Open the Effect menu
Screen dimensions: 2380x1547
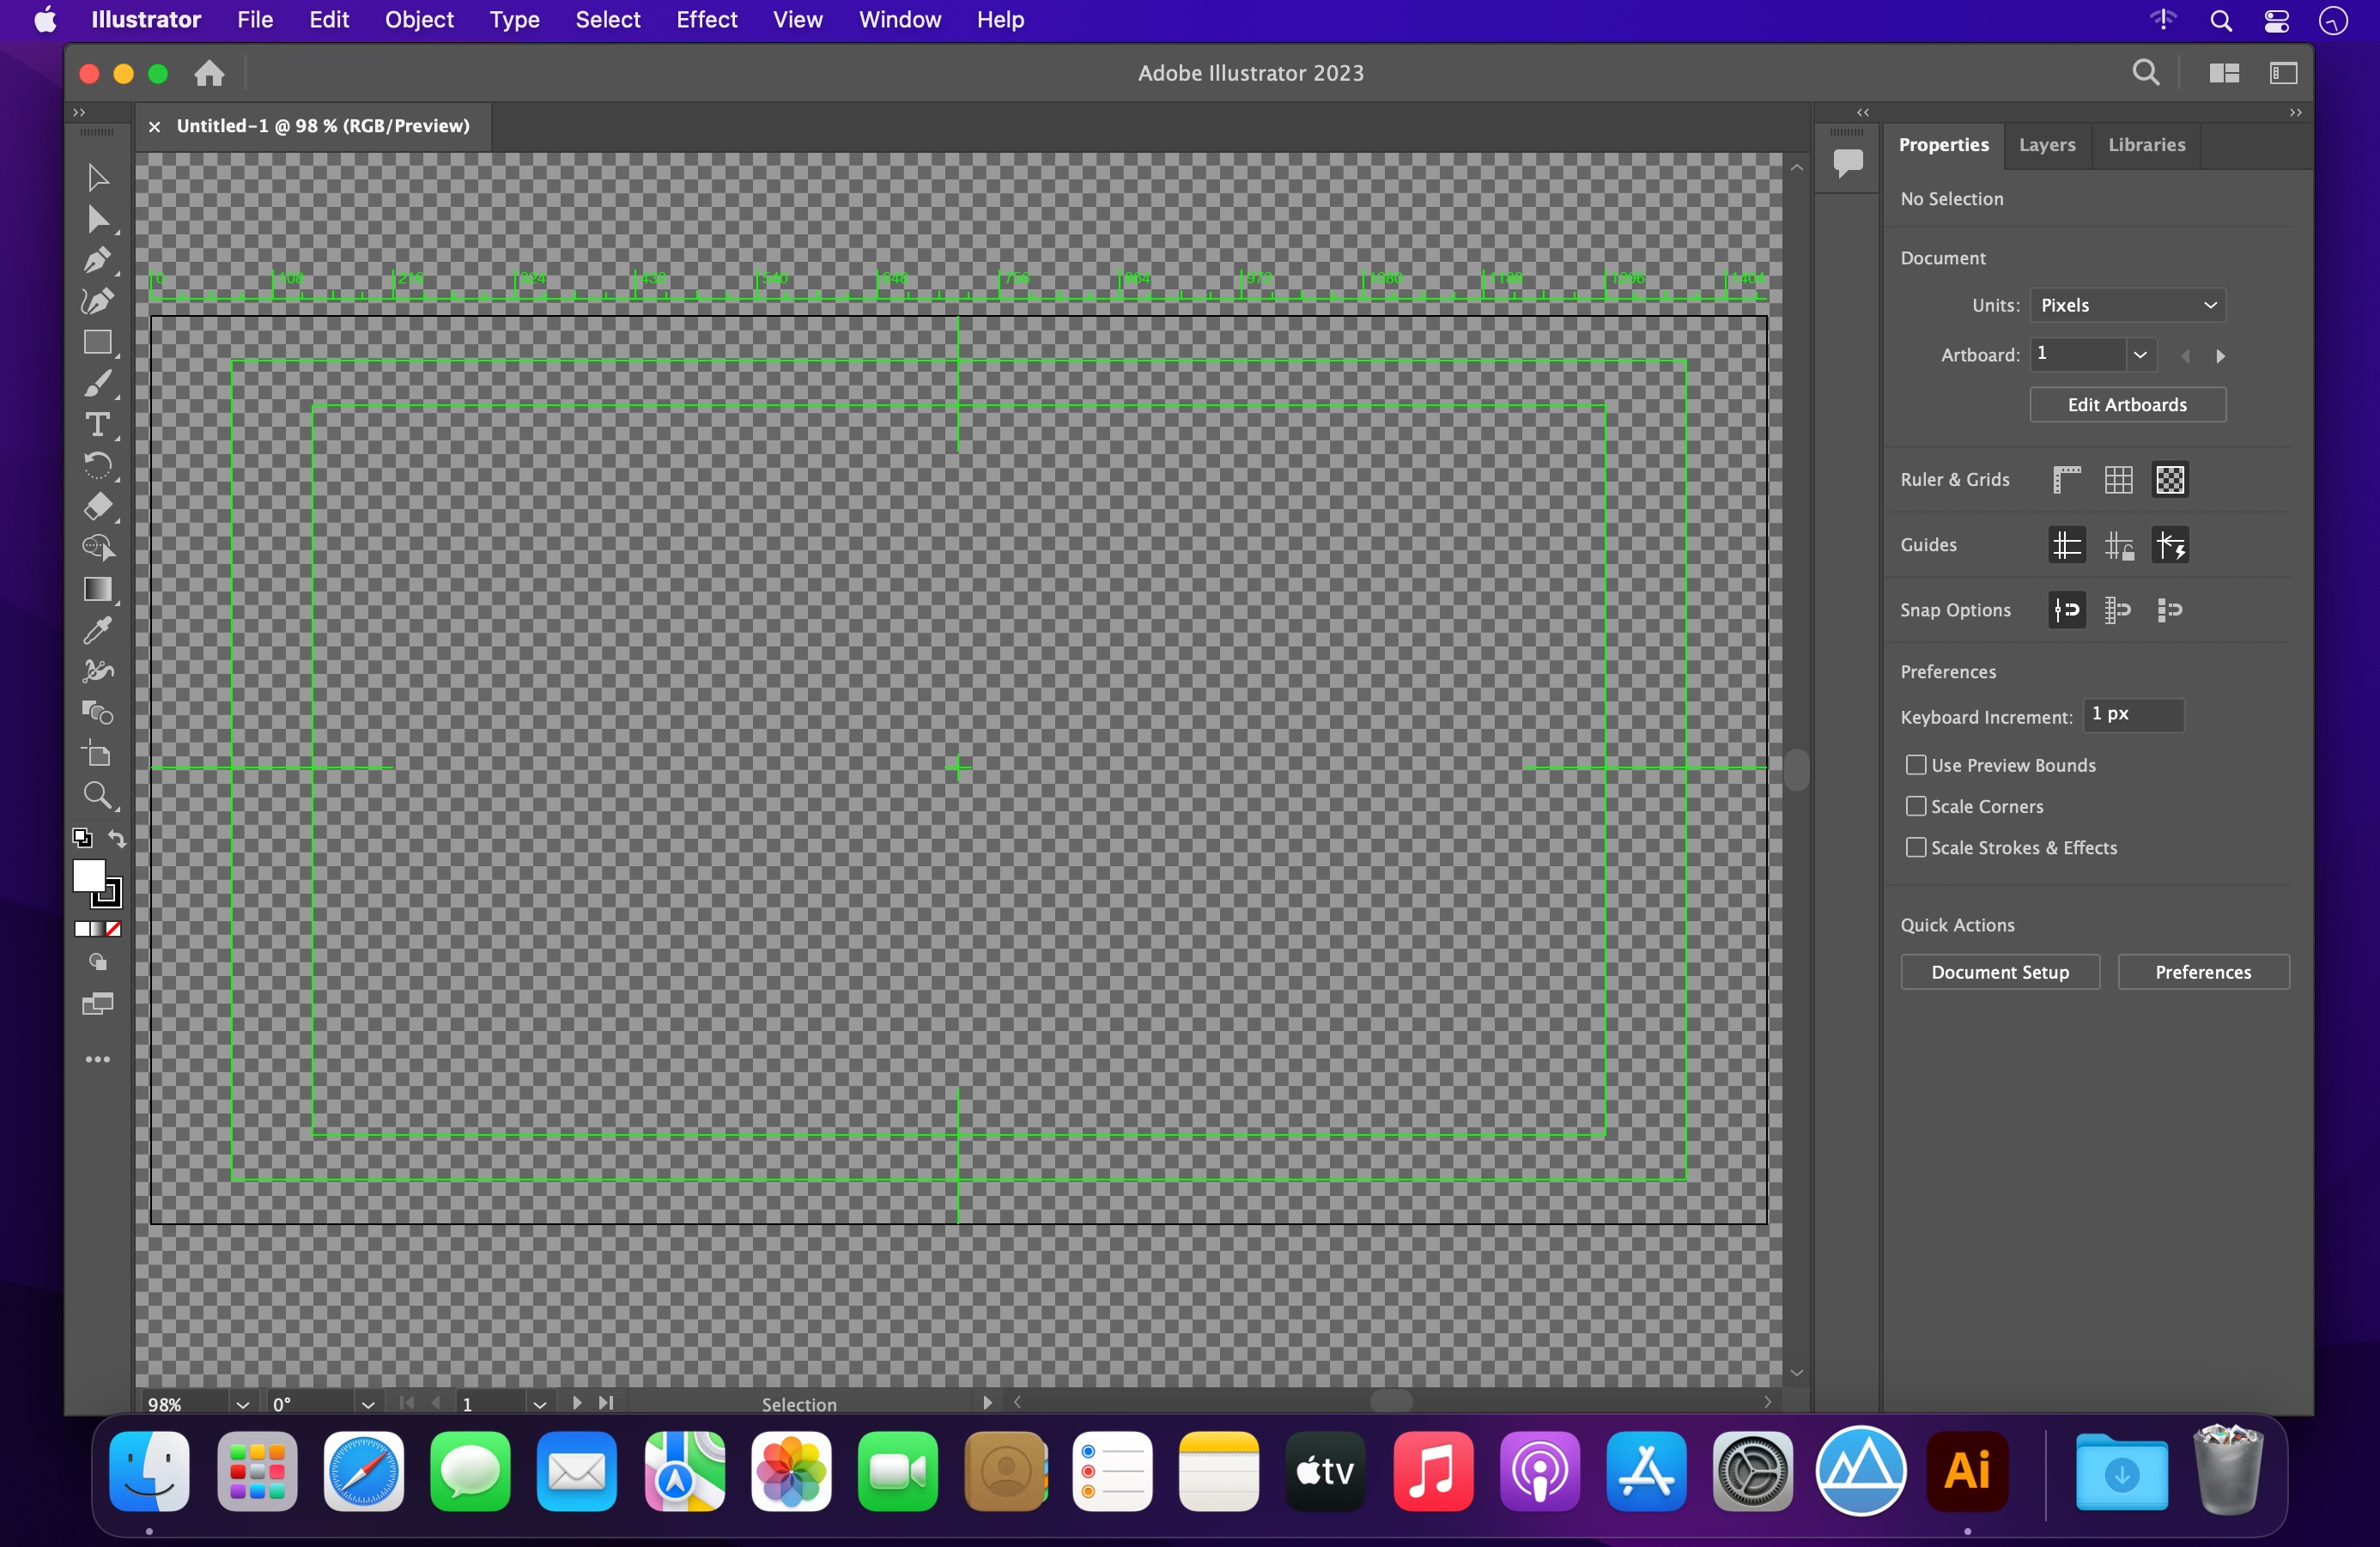click(x=706, y=20)
